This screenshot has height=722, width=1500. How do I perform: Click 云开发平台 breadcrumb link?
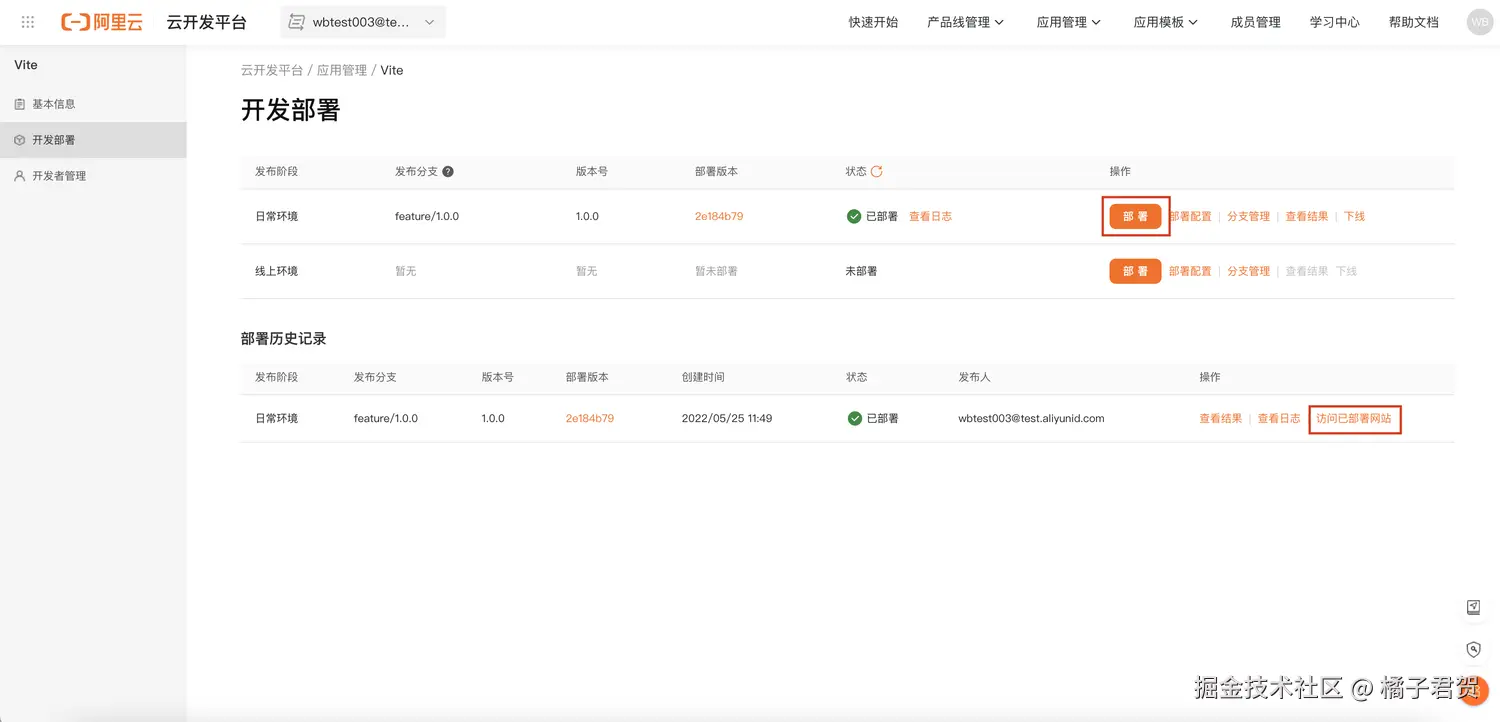click(x=272, y=70)
